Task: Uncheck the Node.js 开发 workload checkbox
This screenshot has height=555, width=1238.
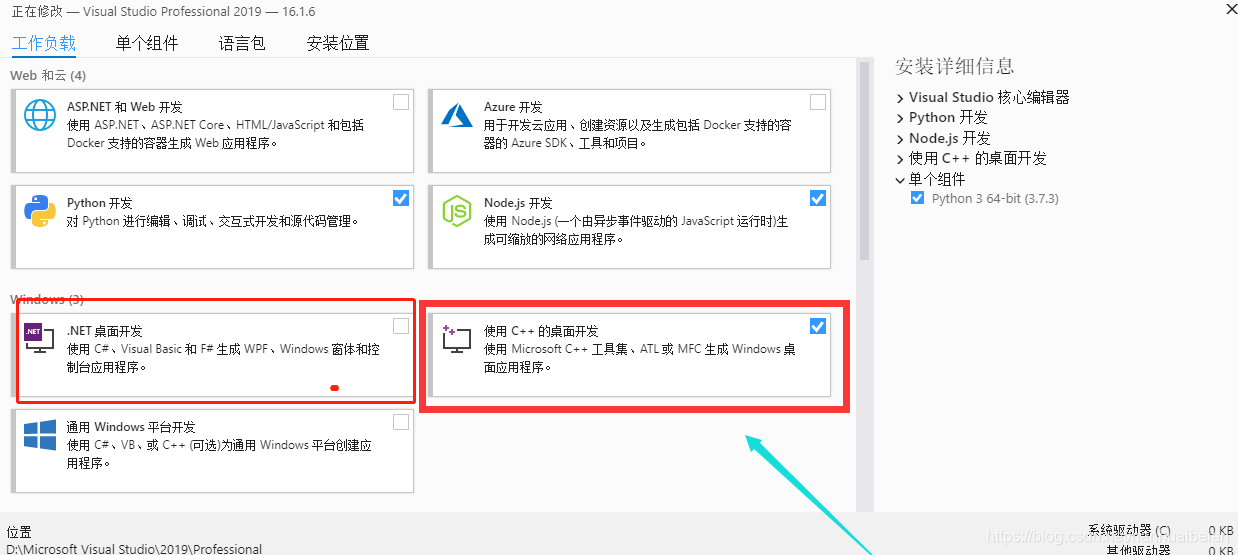Action: point(818,198)
